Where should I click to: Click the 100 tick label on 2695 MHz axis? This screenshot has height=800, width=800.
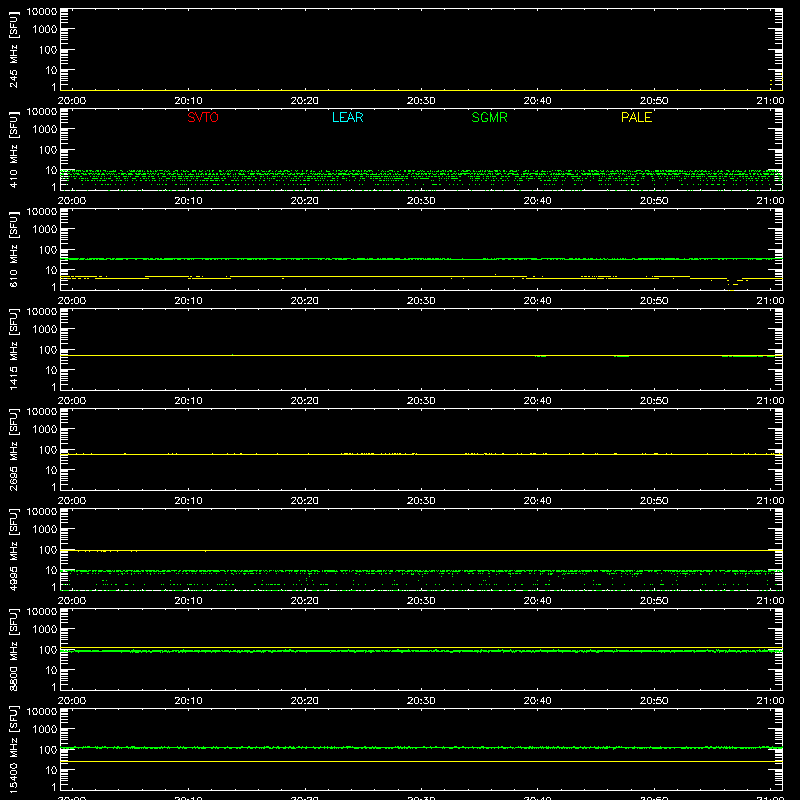point(48,450)
